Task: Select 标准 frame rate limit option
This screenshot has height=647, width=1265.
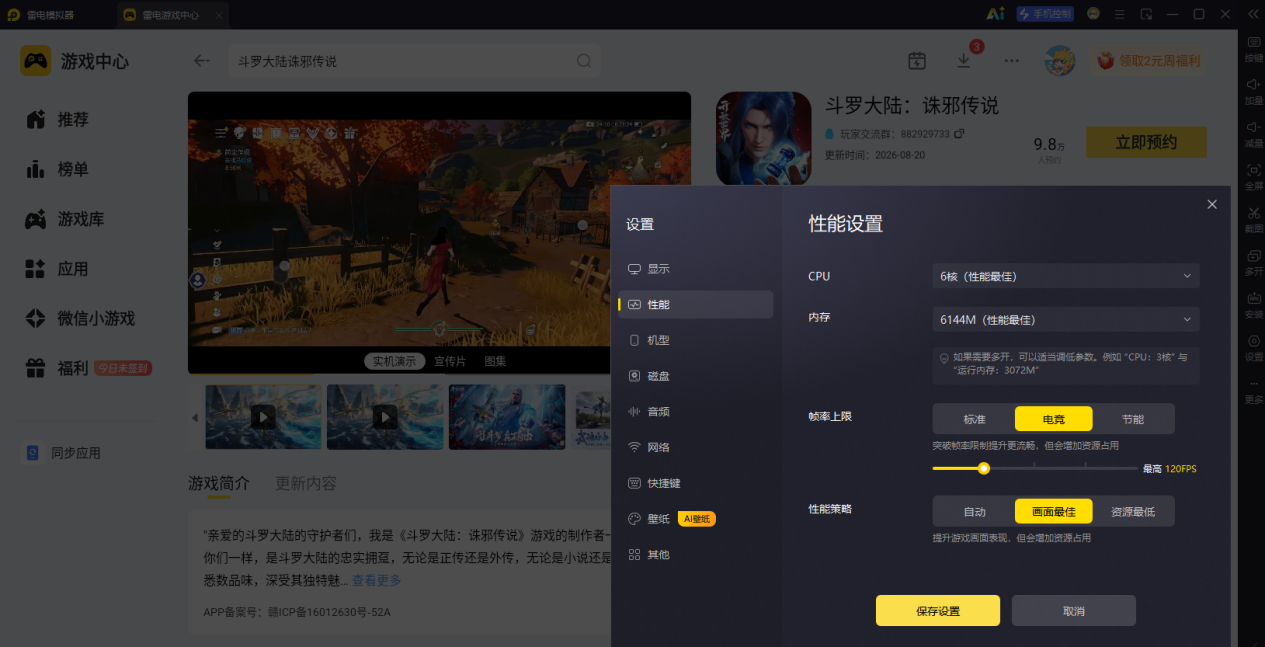Action: (974, 419)
